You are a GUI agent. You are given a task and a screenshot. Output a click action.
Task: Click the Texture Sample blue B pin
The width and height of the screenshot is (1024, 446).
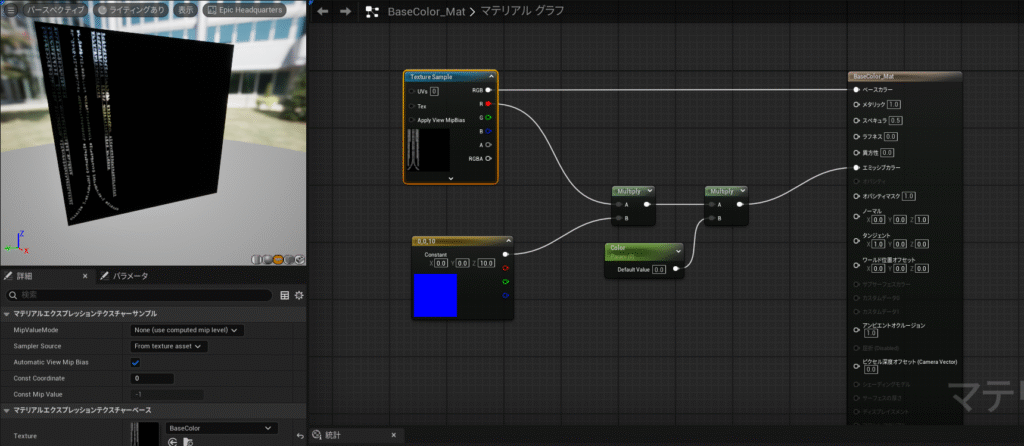[488, 131]
